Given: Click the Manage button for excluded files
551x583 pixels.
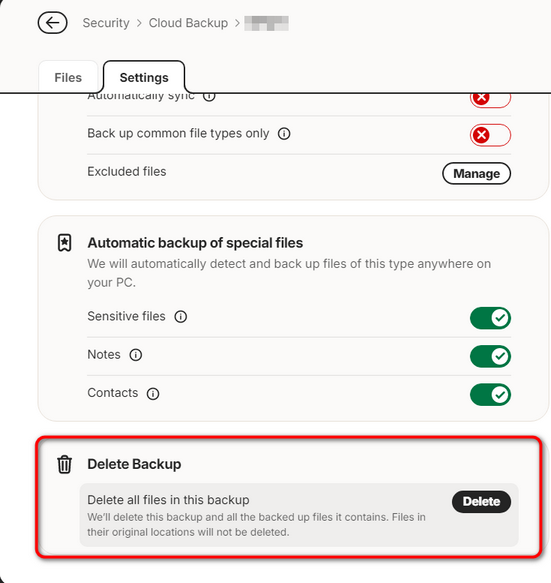Looking at the screenshot, I should (x=476, y=173).
